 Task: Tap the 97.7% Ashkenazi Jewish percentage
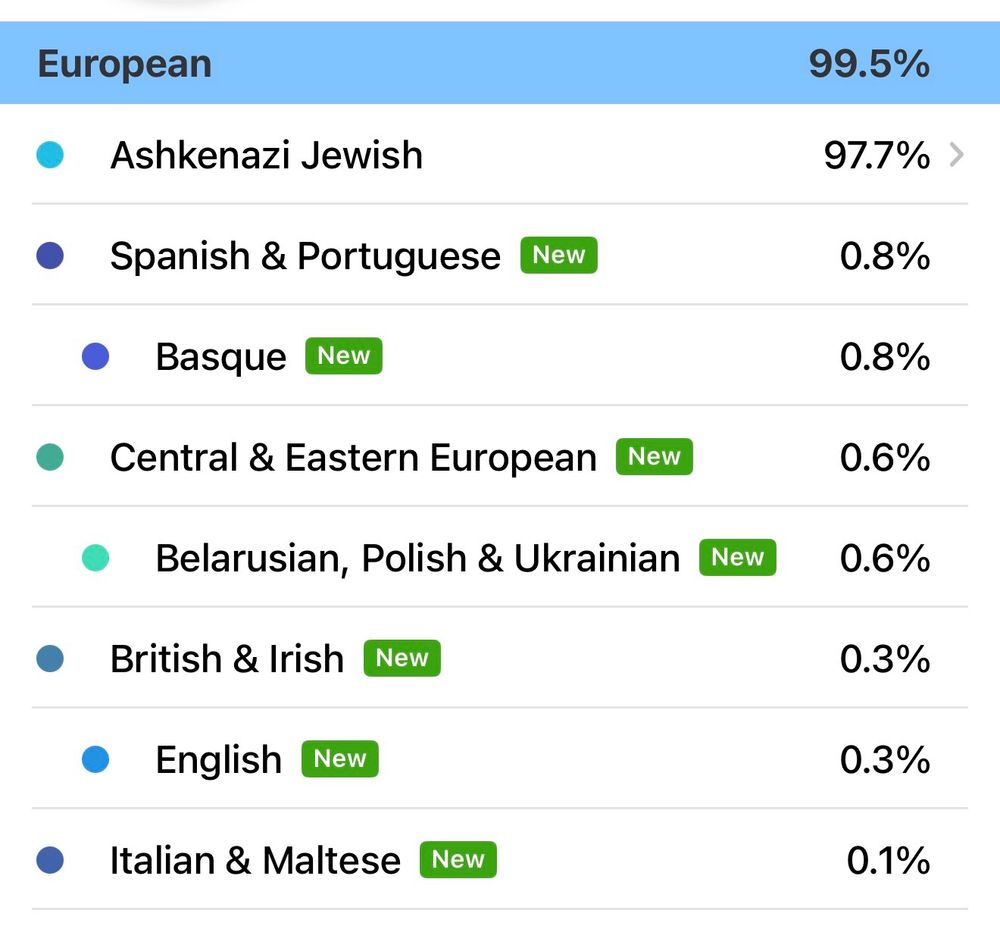876,155
